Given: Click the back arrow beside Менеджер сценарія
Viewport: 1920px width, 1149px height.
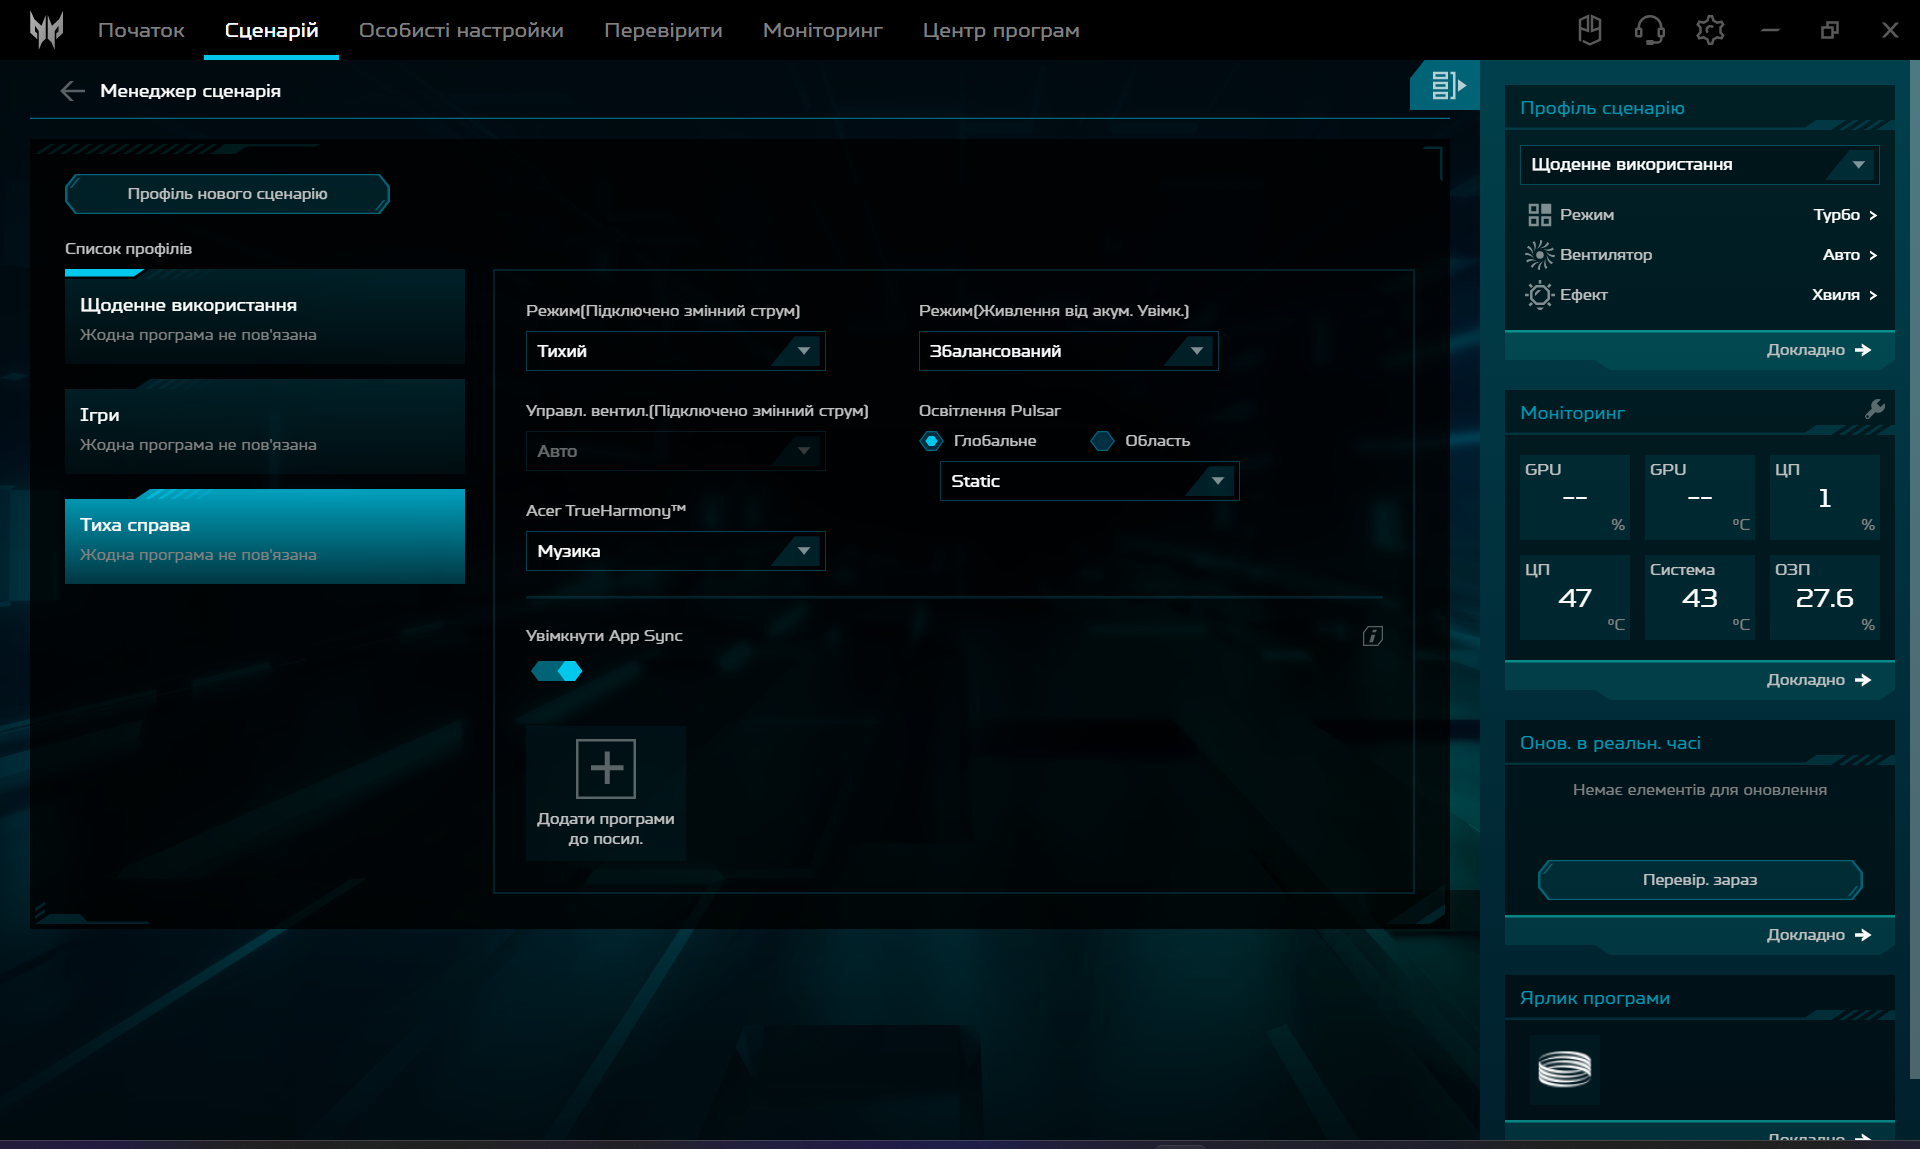Looking at the screenshot, I should (x=72, y=91).
